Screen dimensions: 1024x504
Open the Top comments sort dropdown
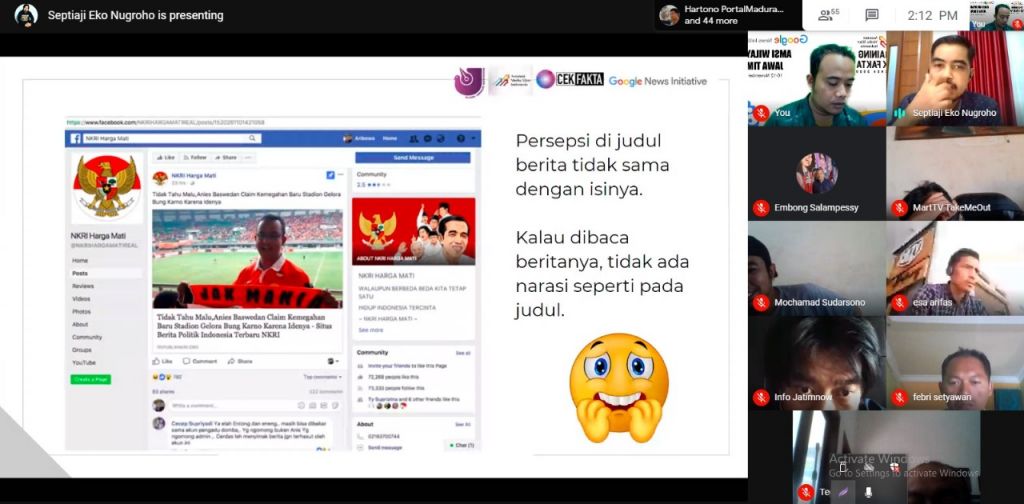[323, 377]
